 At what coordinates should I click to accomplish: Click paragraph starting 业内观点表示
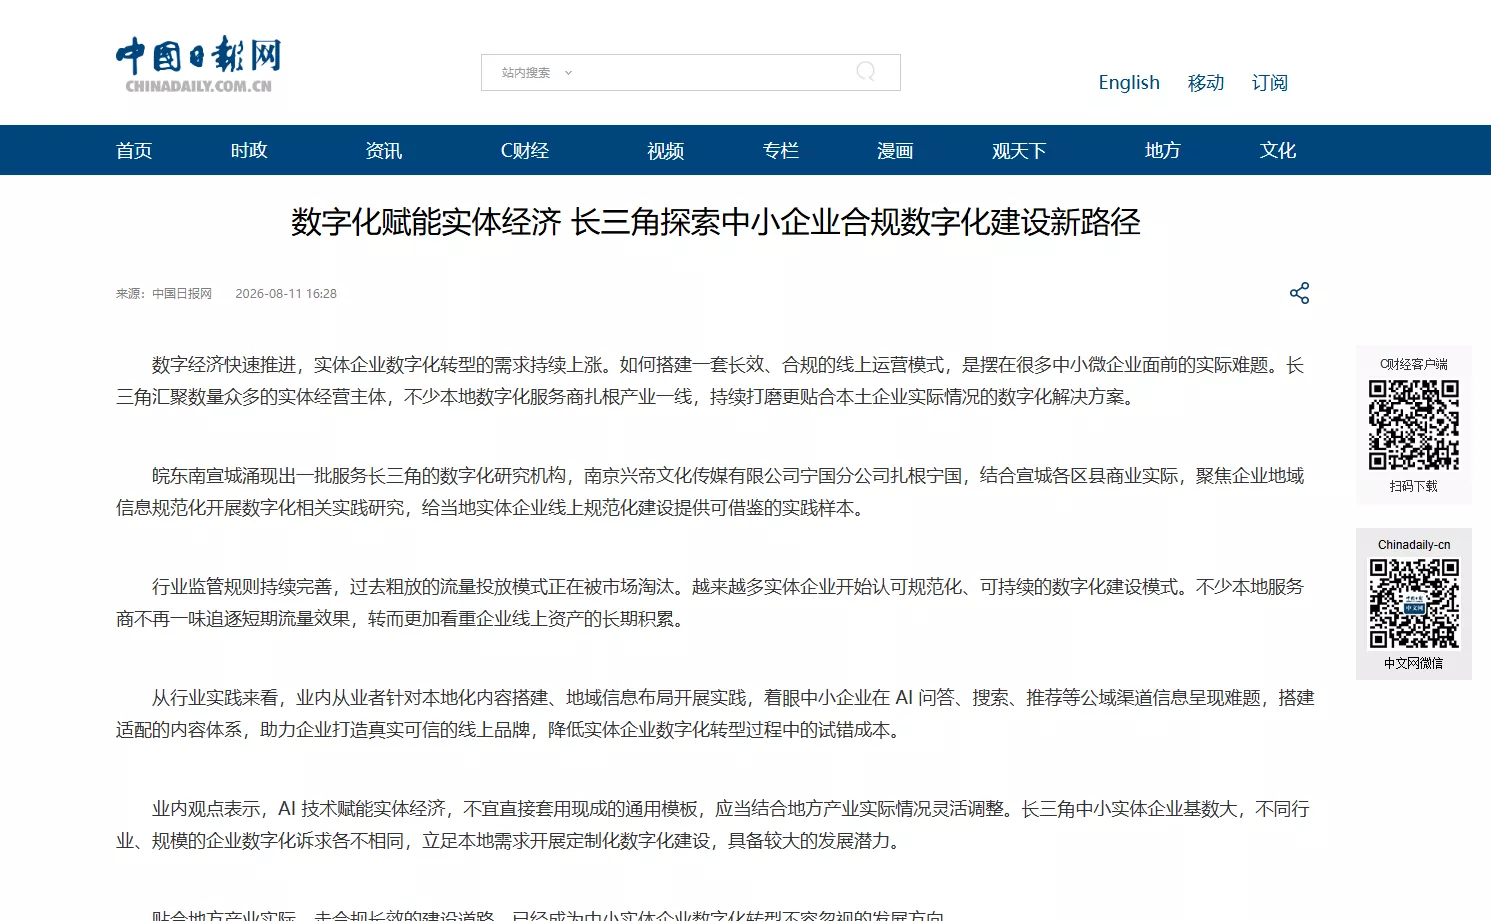coord(712,825)
